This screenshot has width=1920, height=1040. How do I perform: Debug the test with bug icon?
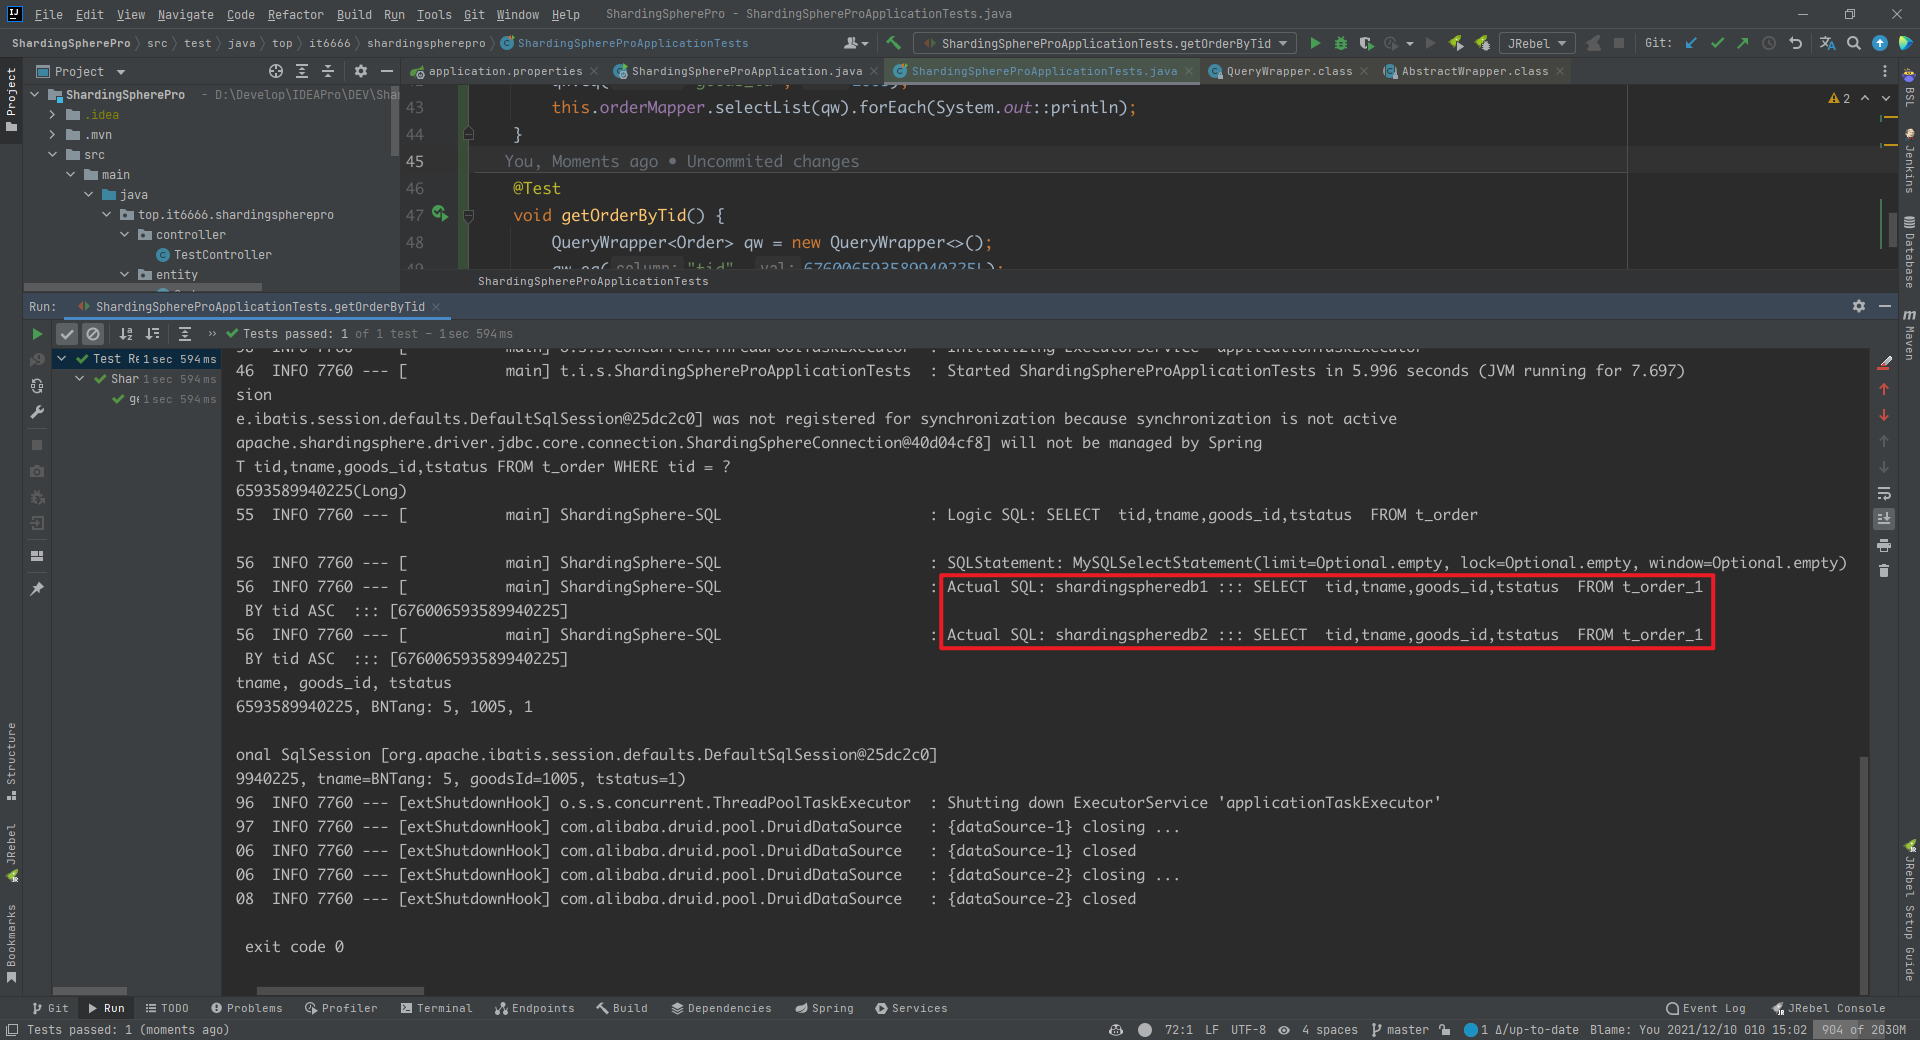(1341, 43)
